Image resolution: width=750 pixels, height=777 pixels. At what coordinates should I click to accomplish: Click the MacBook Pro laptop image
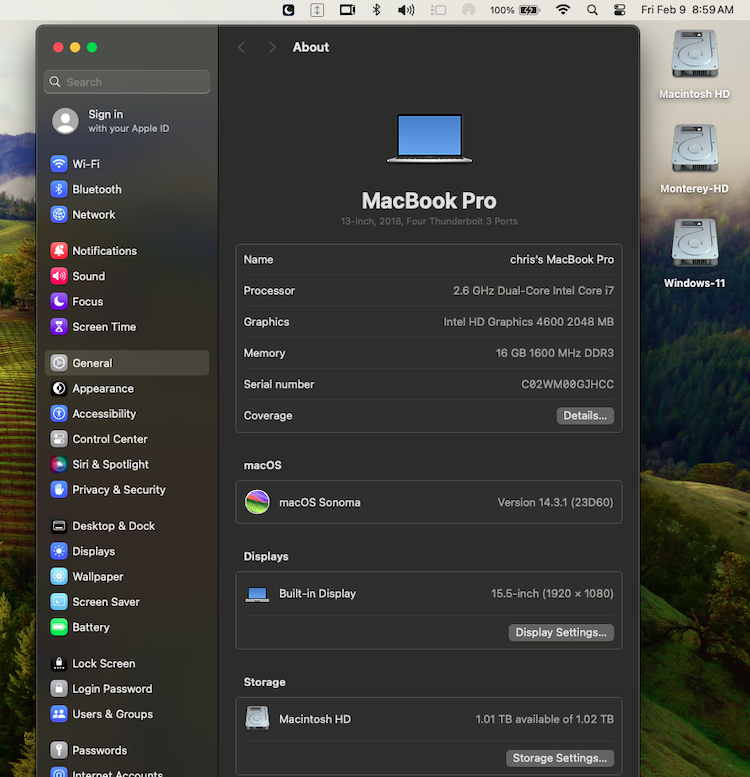pos(429,138)
